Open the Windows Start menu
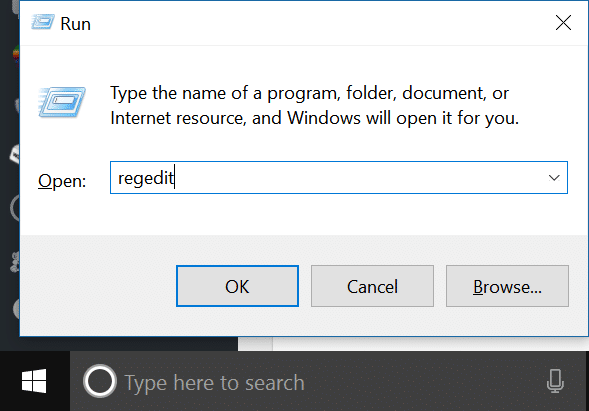This screenshot has height=411, width=589. 34,381
